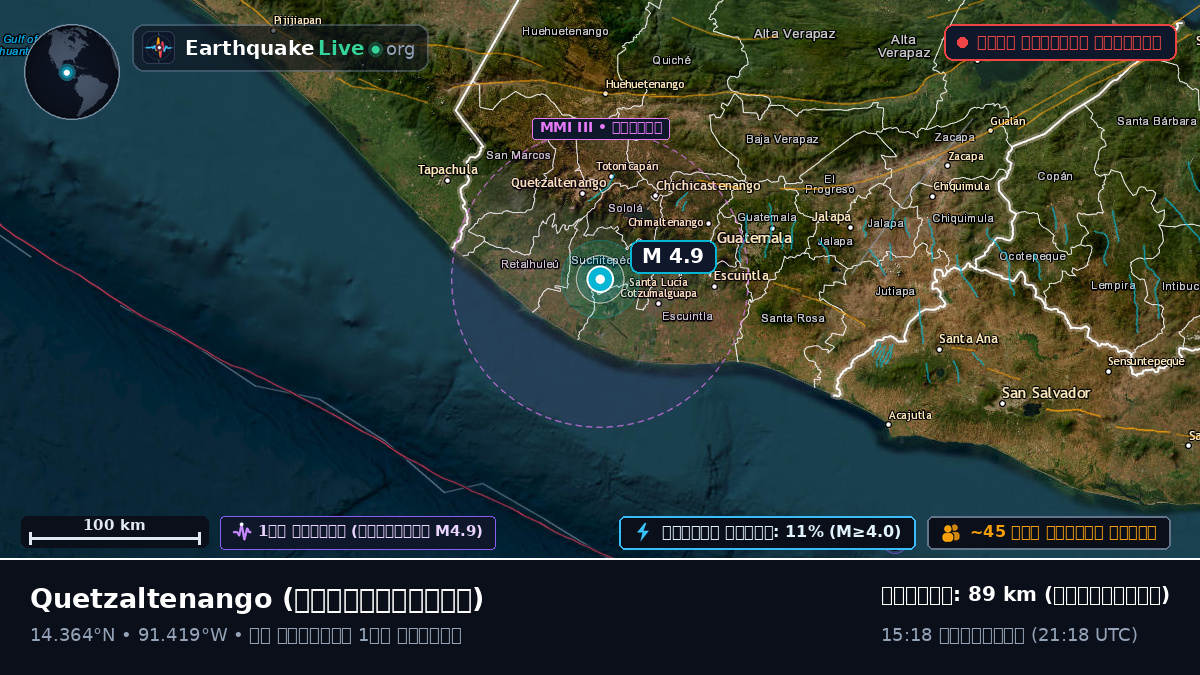Click the M 4.9 magnitude label

pyautogui.click(x=673, y=256)
